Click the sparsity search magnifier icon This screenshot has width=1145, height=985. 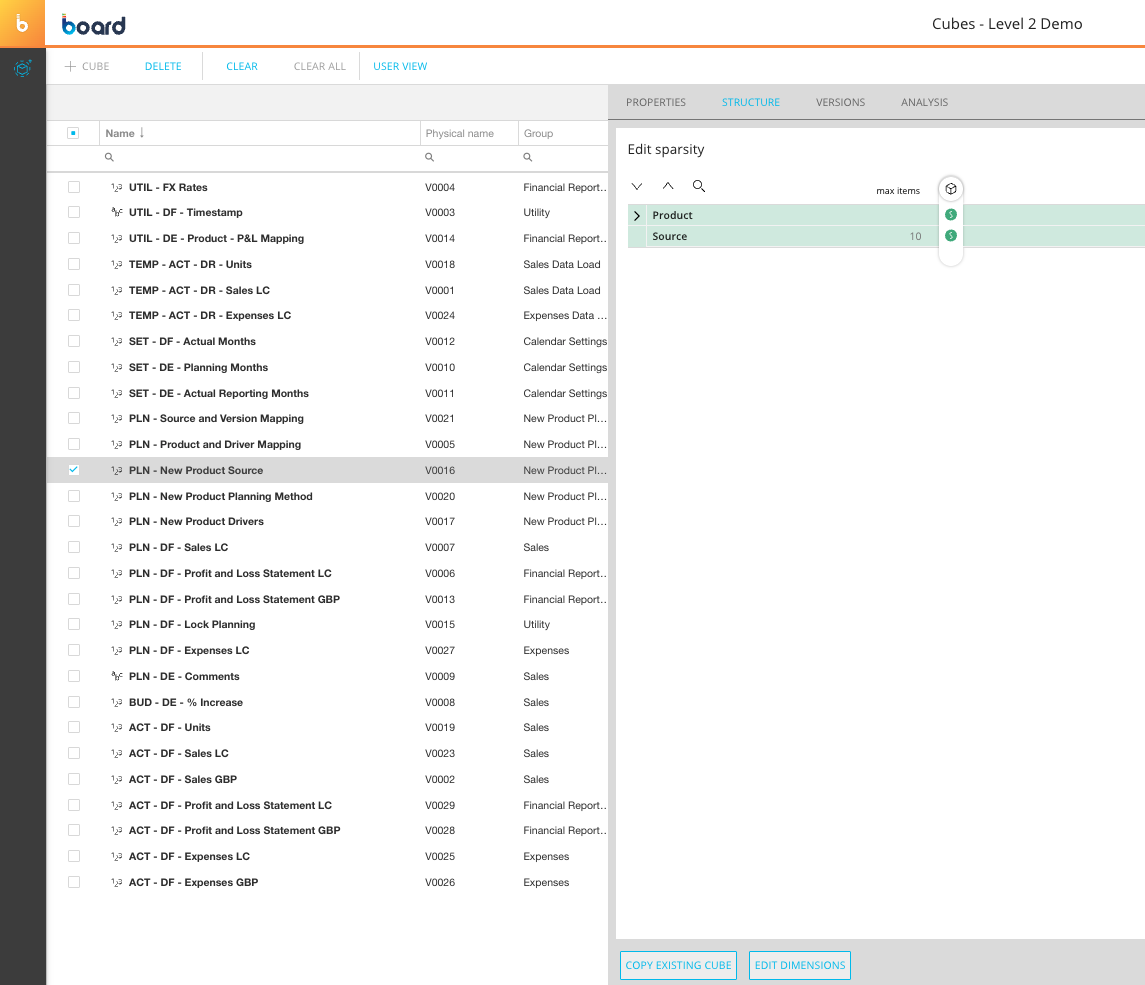point(699,186)
